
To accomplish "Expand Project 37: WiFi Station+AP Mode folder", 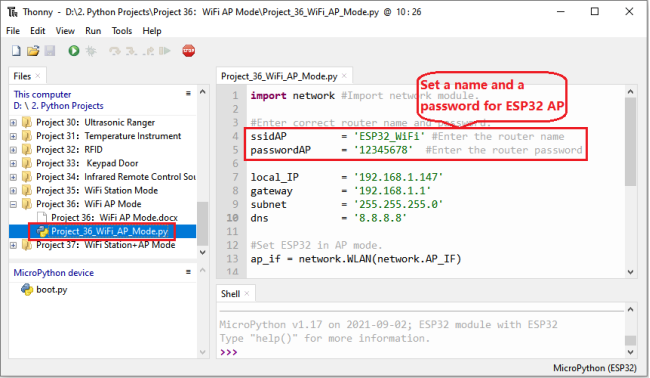I will click(x=13, y=245).
